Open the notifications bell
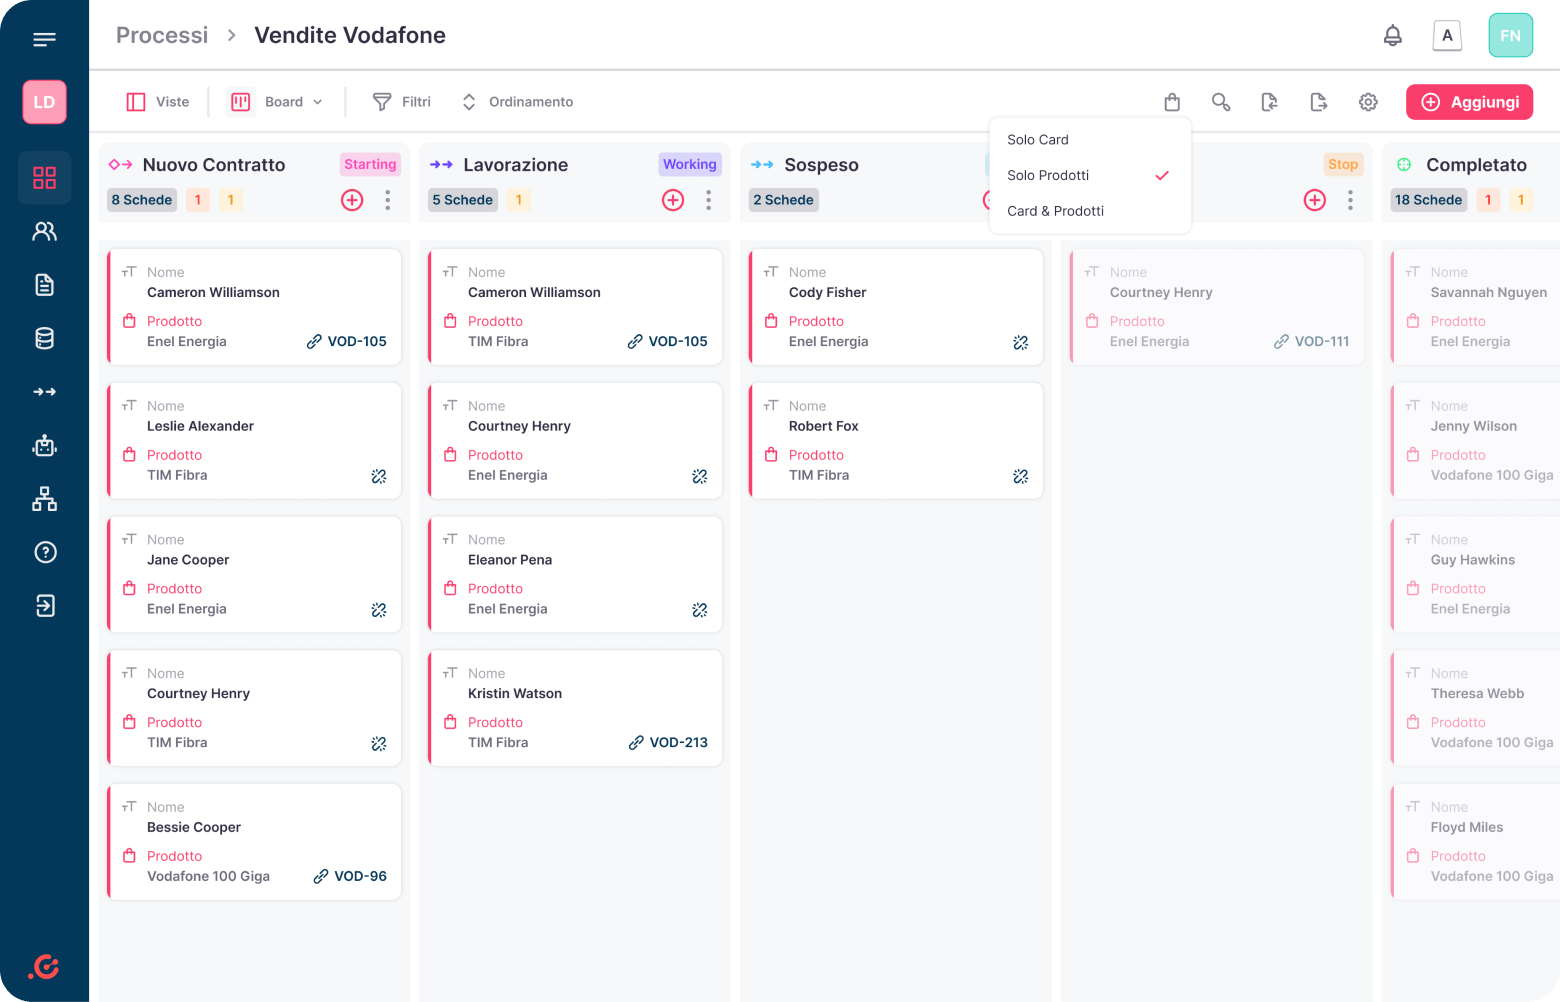 pyautogui.click(x=1392, y=36)
